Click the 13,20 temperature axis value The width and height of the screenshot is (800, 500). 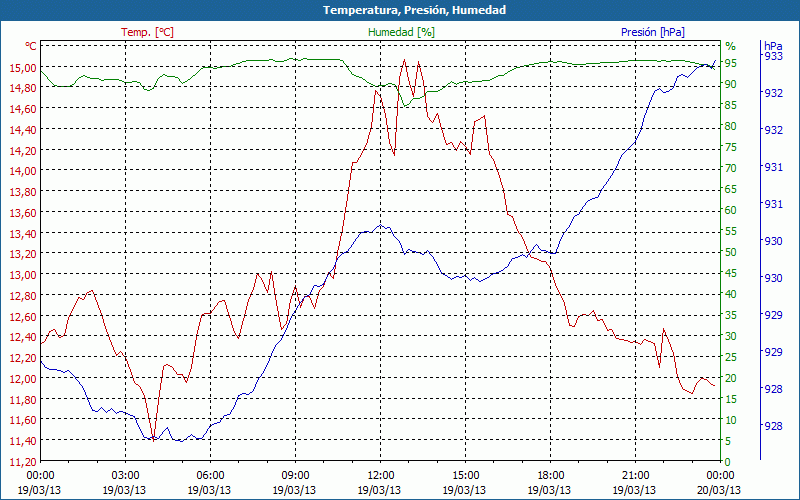23,254
